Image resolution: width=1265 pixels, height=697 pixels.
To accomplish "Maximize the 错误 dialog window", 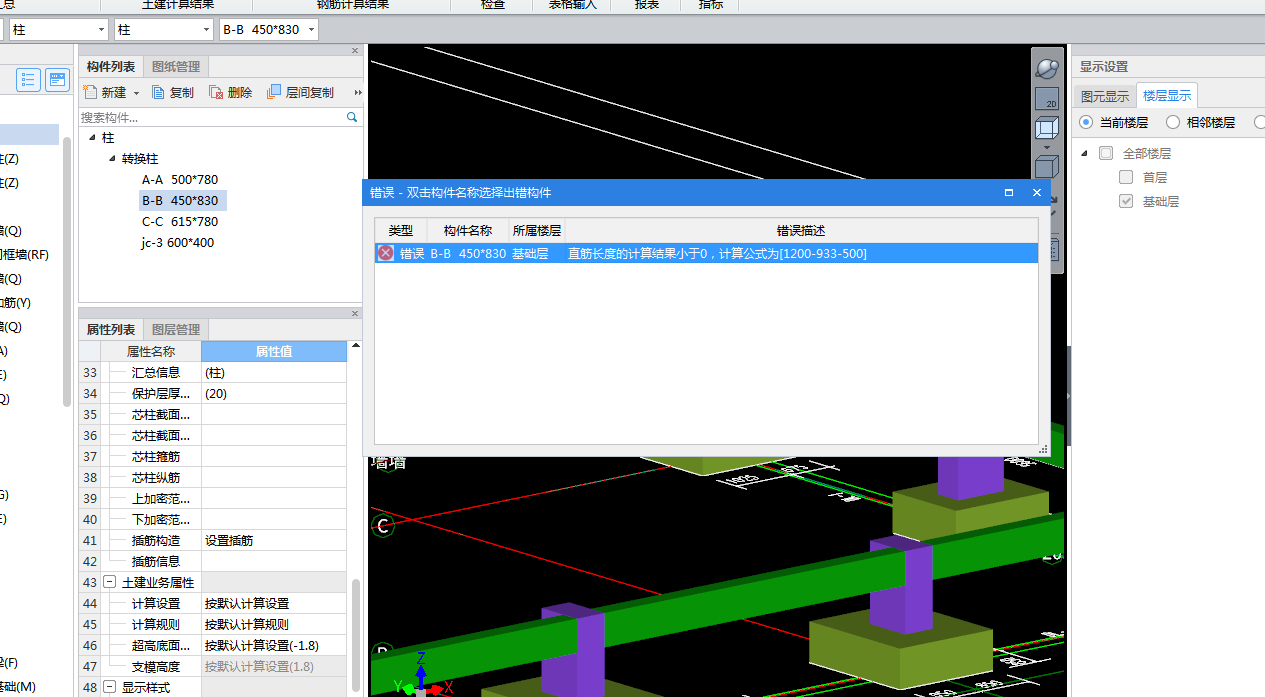I will [x=1009, y=192].
